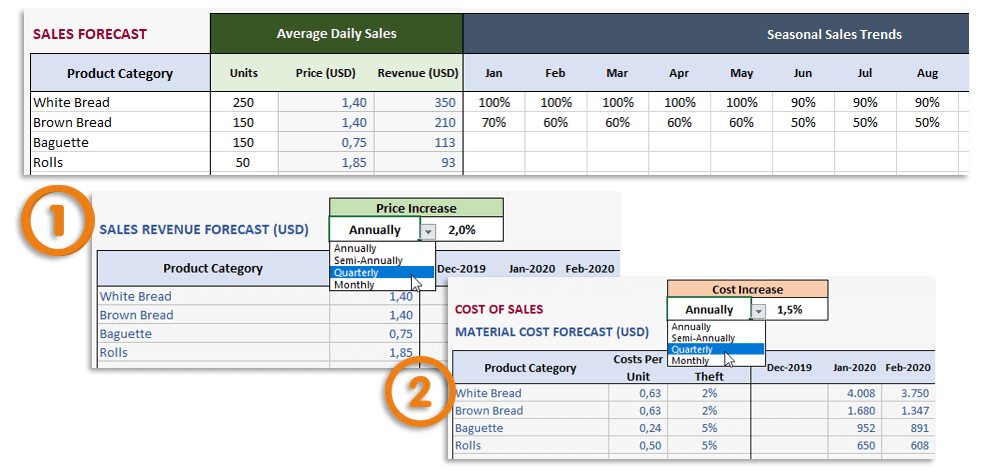Click Brown Bread Aug seasonal value 50%

pyautogui.click(x=927, y=122)
